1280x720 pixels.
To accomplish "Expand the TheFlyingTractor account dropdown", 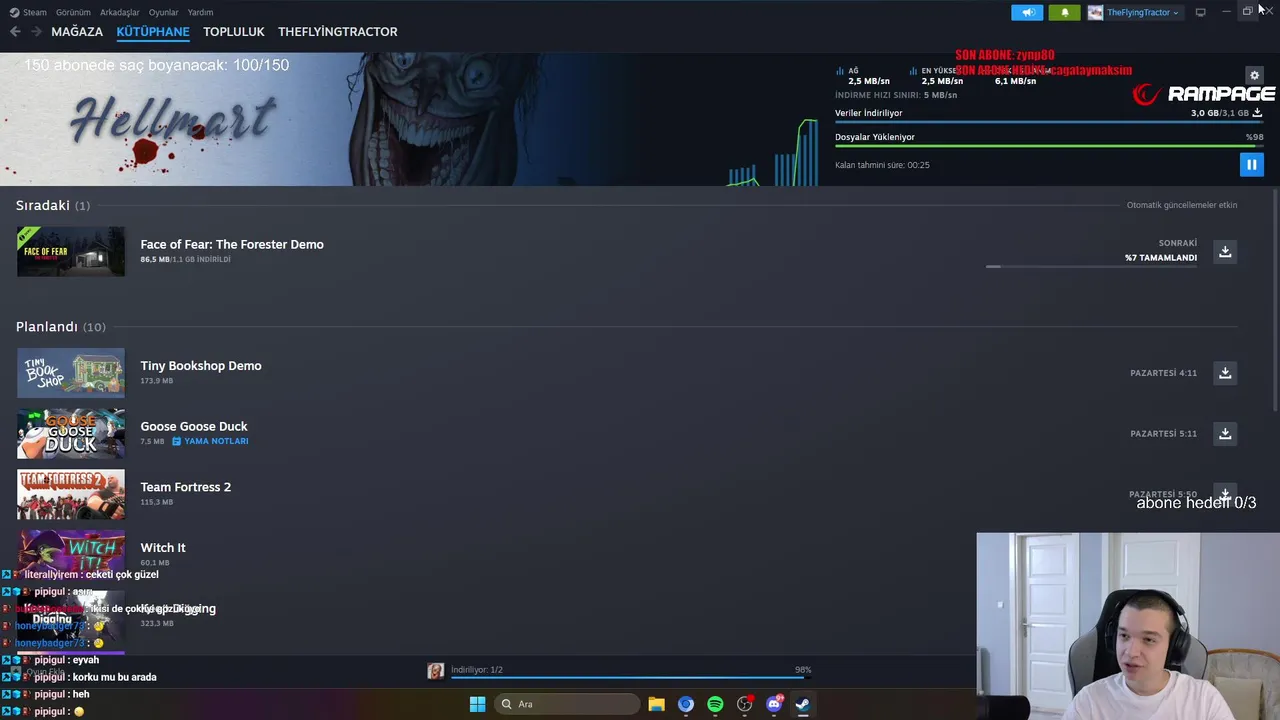I will (x=1135, y=12).
